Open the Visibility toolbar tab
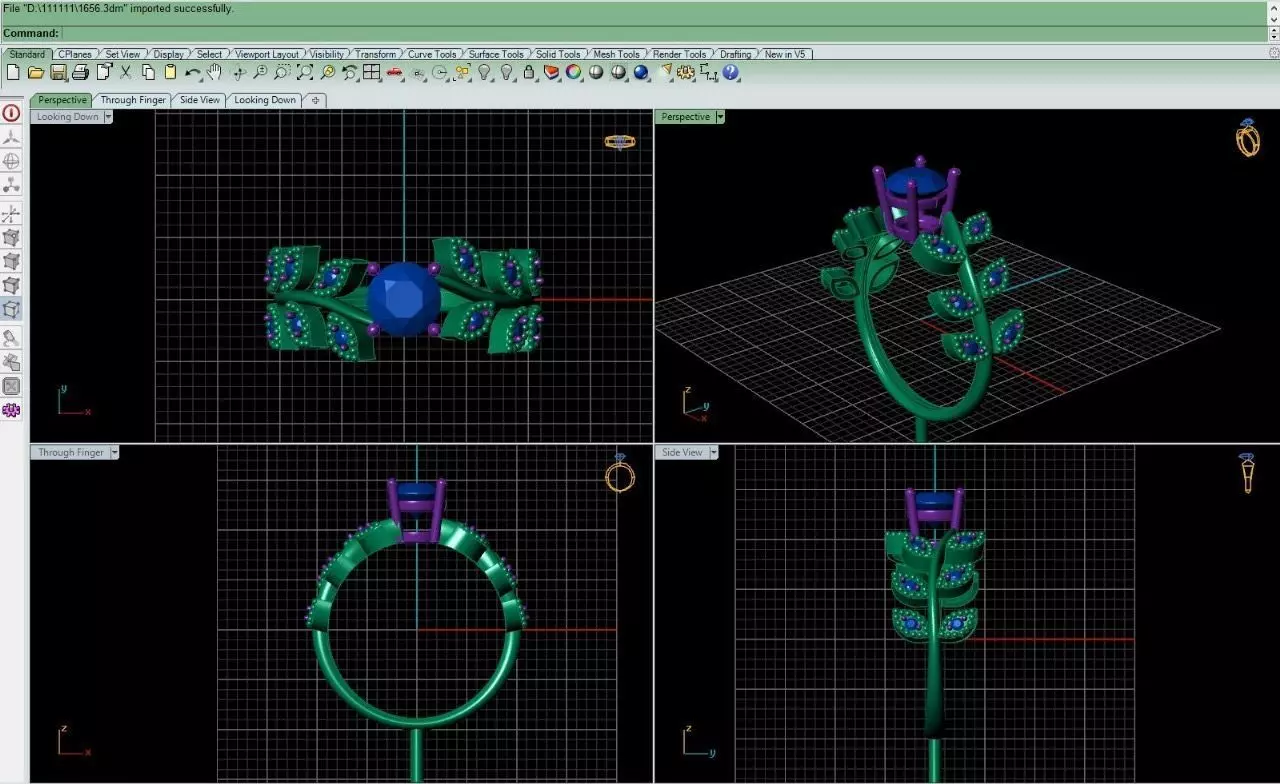Viewport: 1280px width, 784px height. pyautogui.click(x=327, y=54)
